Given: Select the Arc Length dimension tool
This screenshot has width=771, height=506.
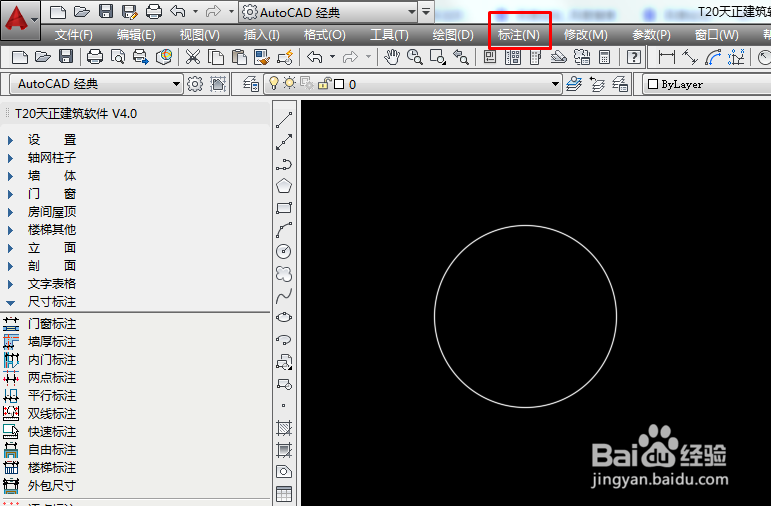Looking at the screenshot, I should pyautogui.click(x=712, y=57).
